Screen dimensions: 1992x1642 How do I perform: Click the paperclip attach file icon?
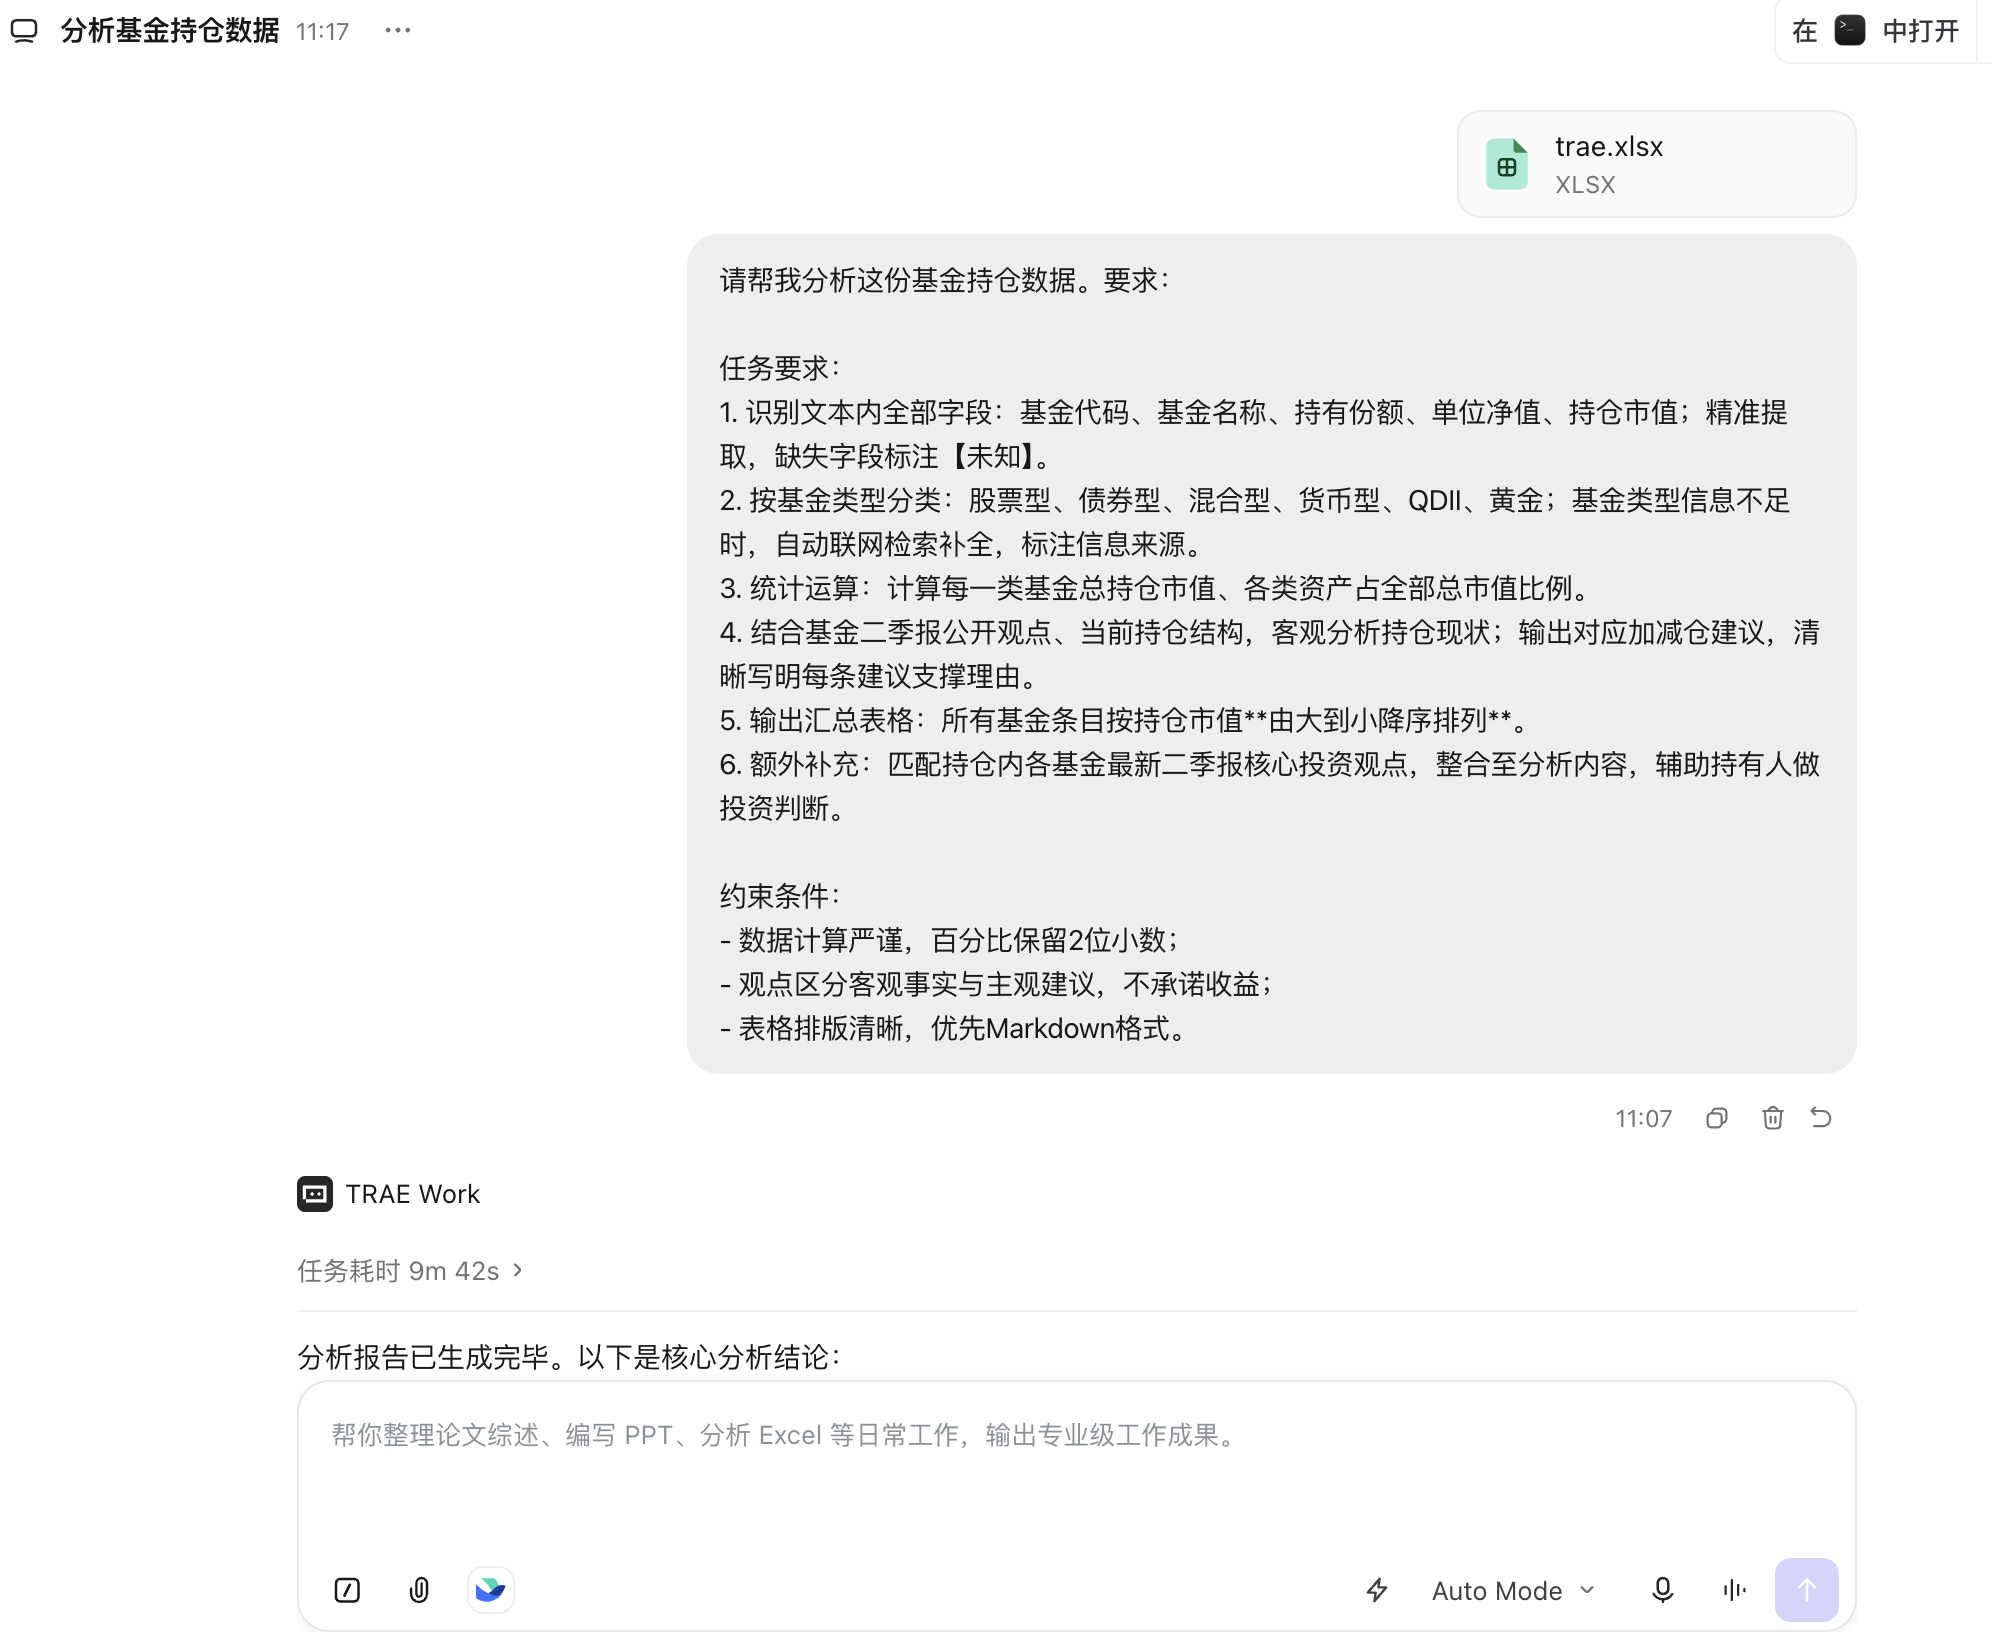point(419,1590)
